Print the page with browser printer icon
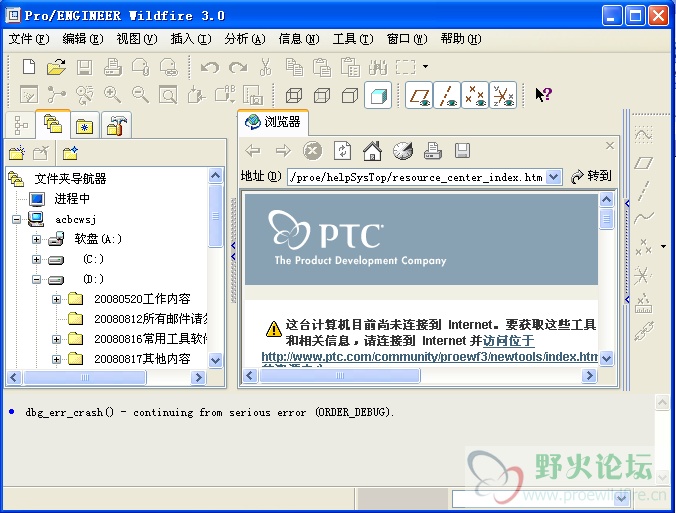The height and width of the screenshot is (513, 676). click(x=432, y=151)
